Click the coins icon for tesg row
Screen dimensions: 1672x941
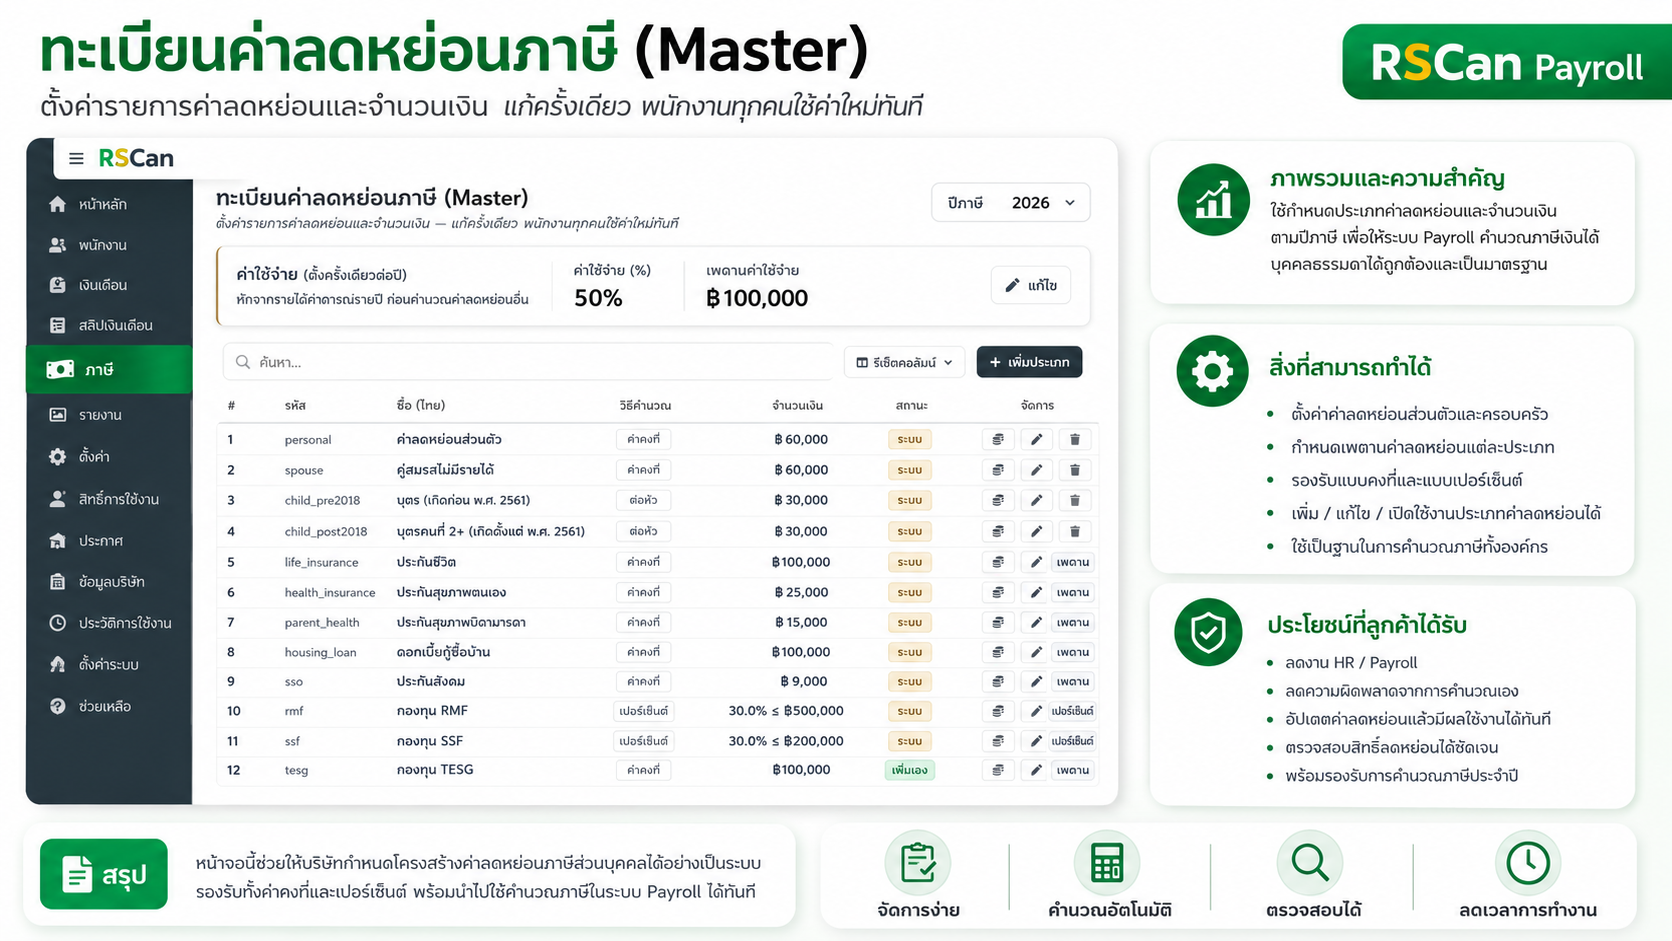click(998, 770)
